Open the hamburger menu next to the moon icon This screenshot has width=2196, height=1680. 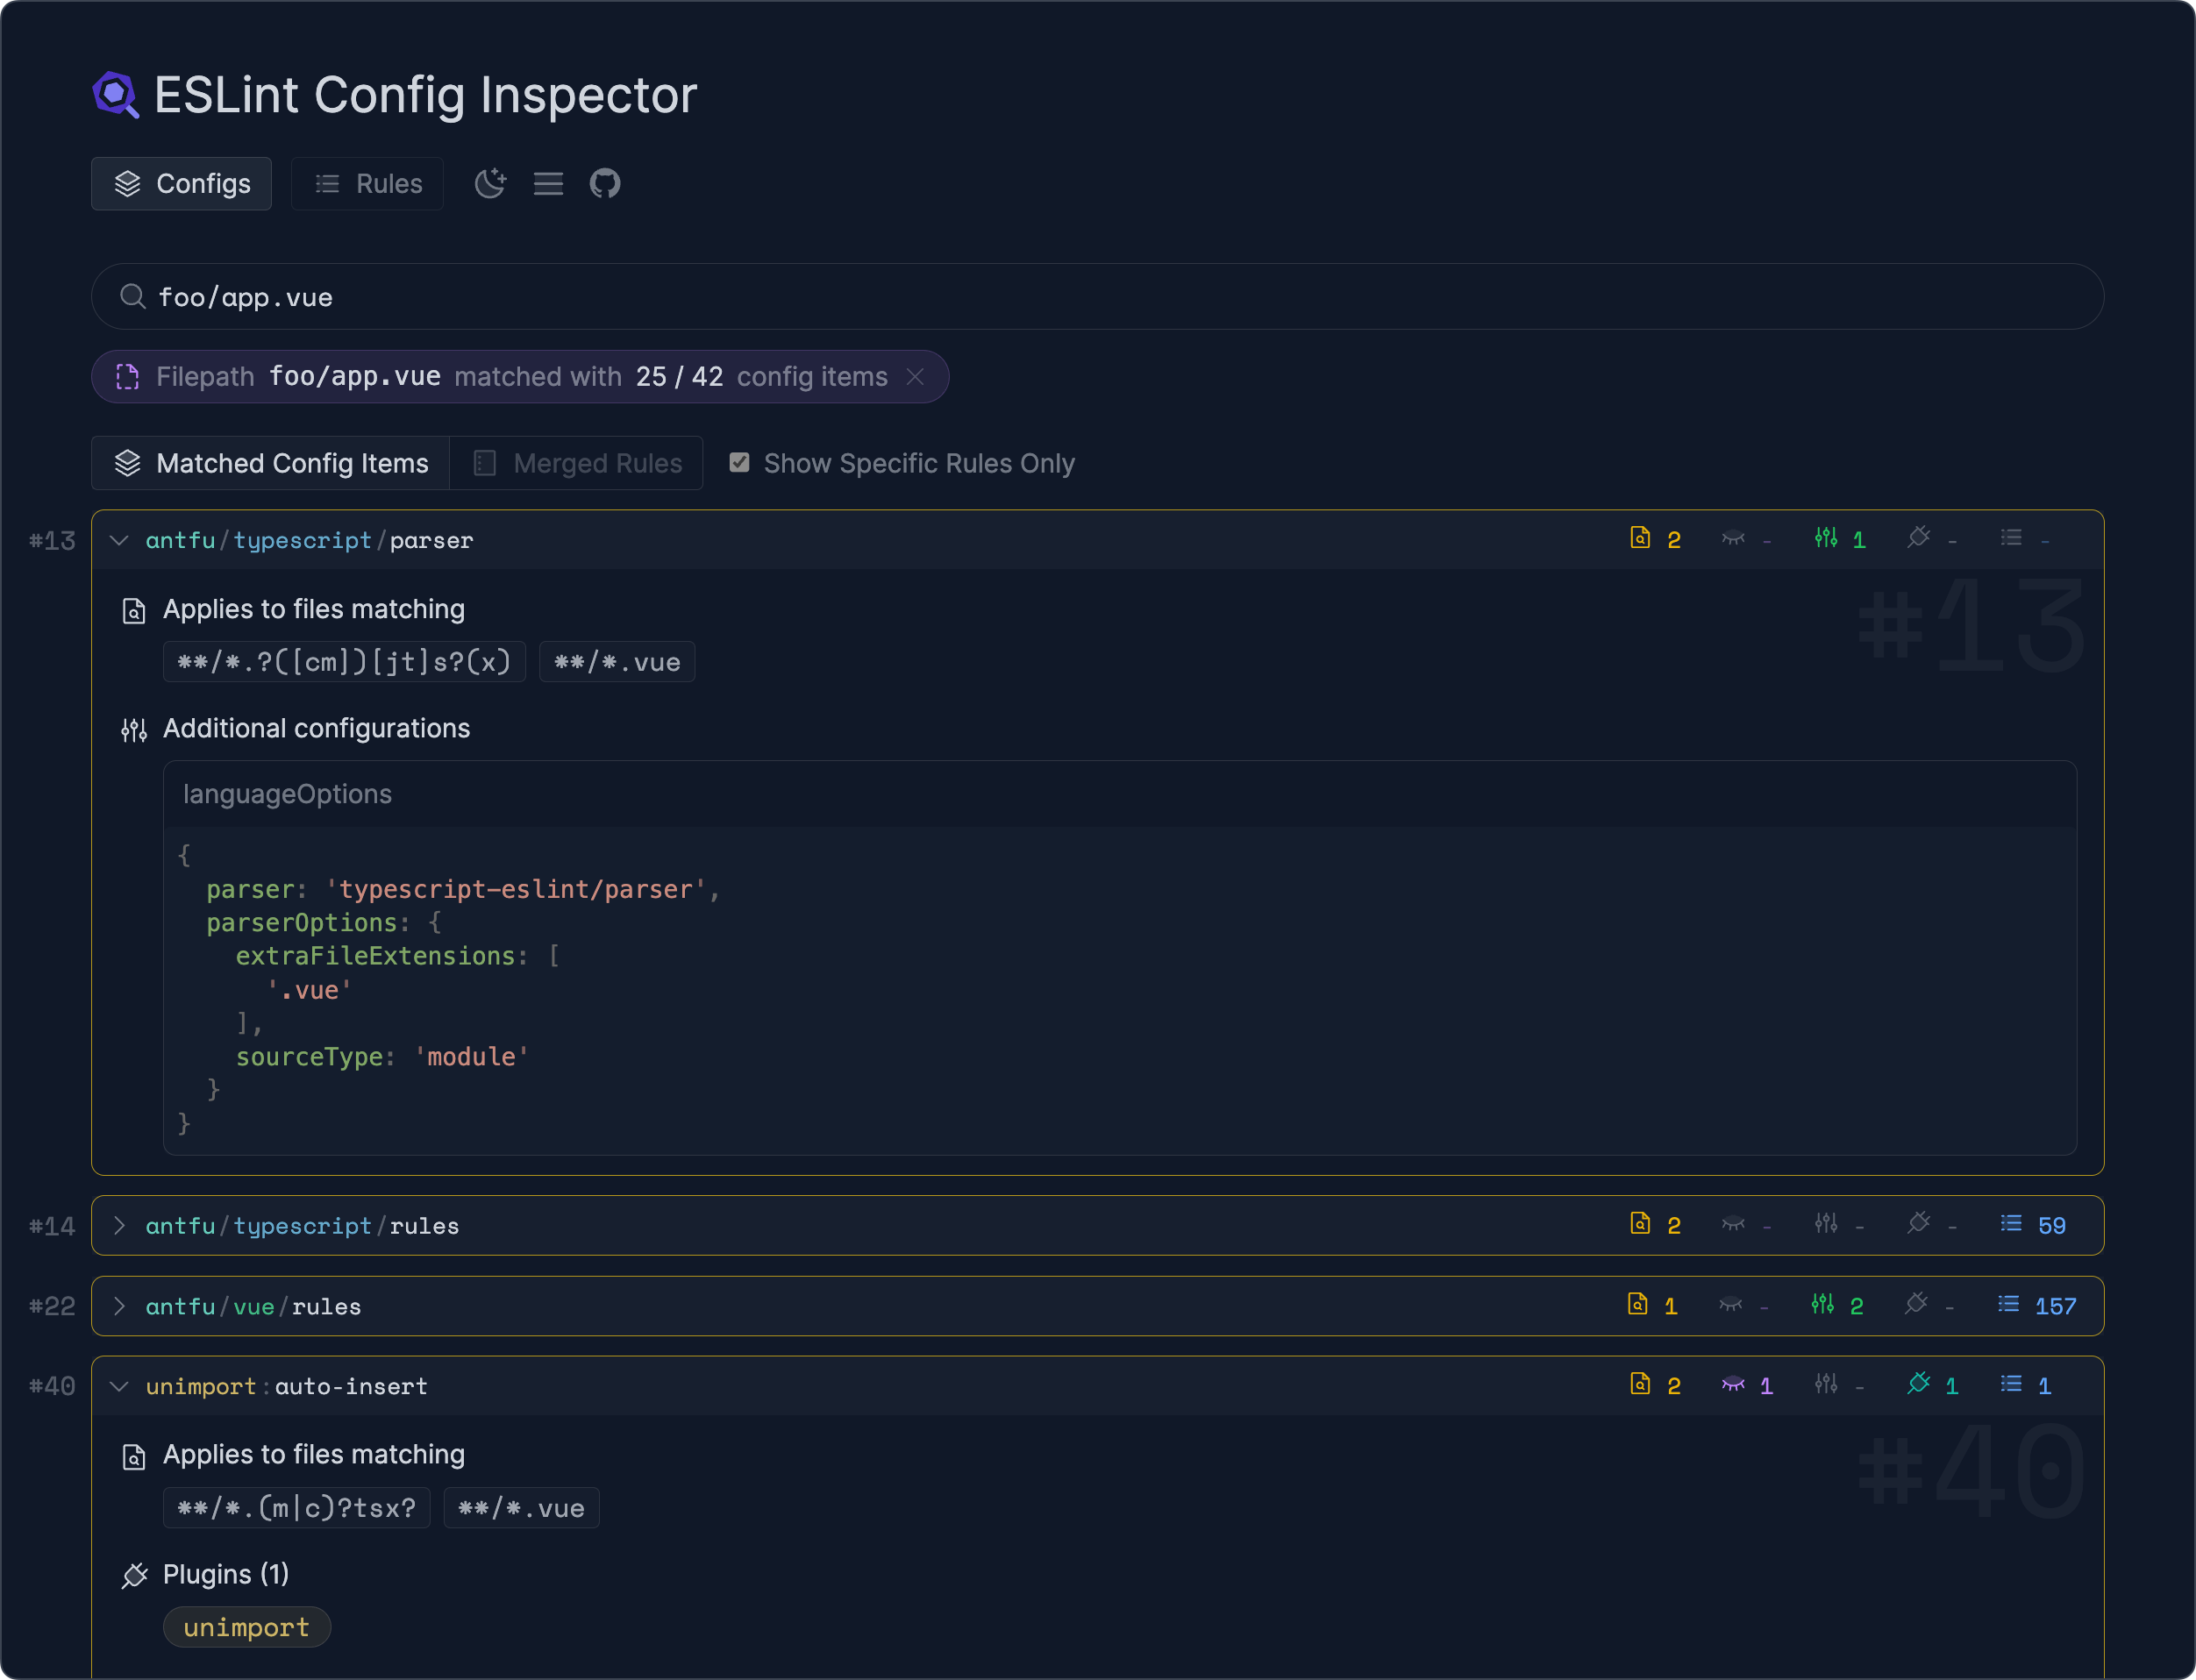click(x=548, y=184)
